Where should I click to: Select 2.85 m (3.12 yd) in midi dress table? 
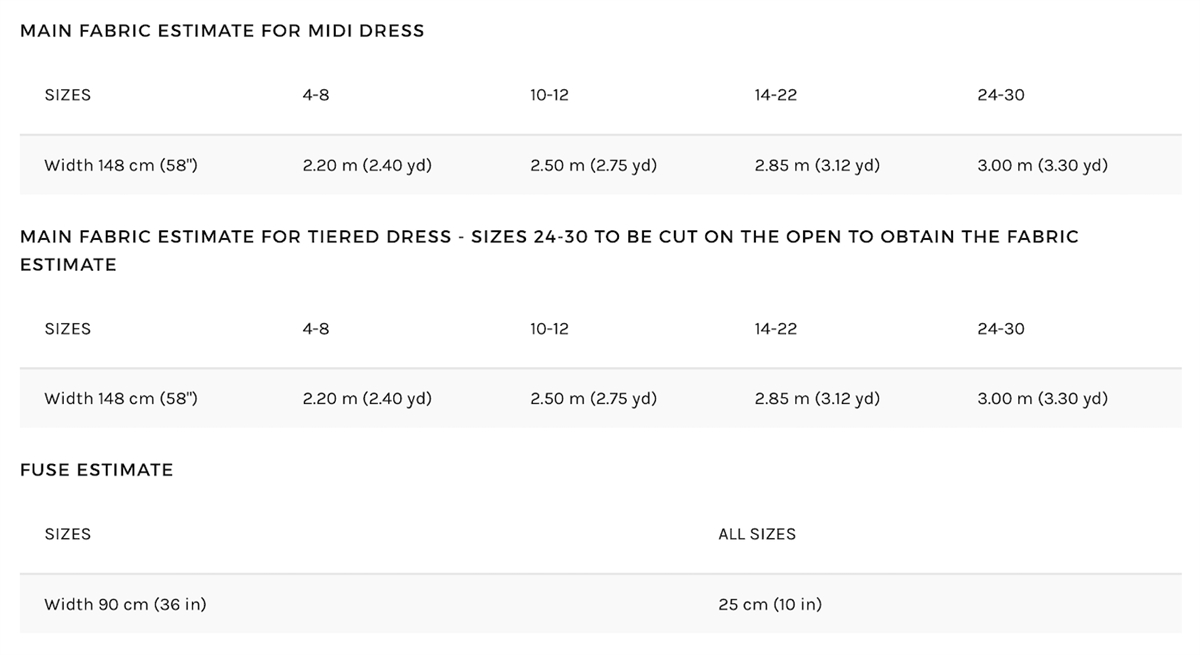[817, 165]
